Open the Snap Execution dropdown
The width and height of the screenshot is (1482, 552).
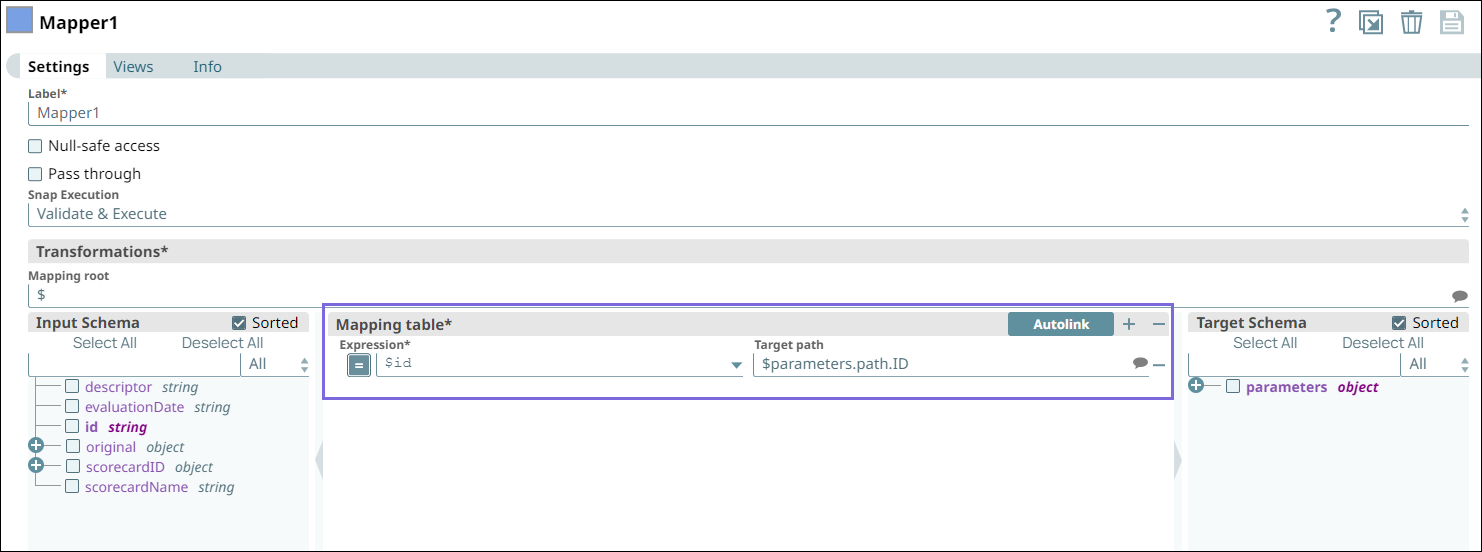tap(748, 214)
